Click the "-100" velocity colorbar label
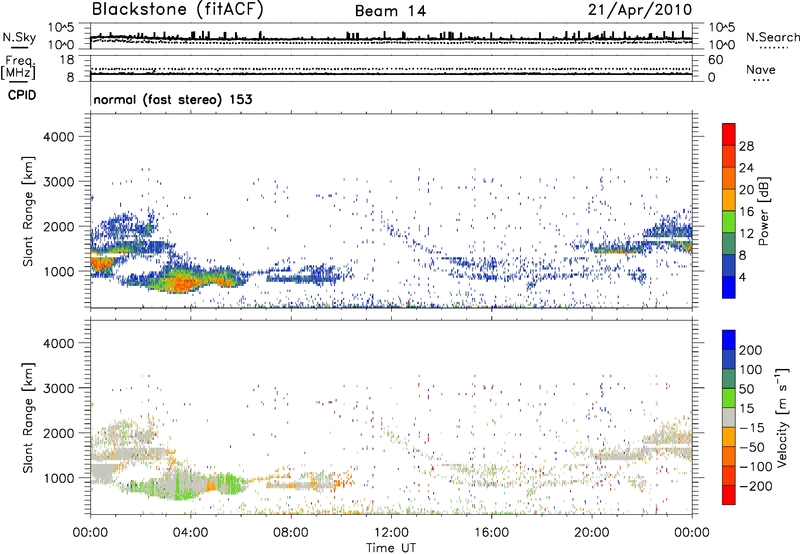This screenshot has width=800, height=554. (x=756, y=467)
